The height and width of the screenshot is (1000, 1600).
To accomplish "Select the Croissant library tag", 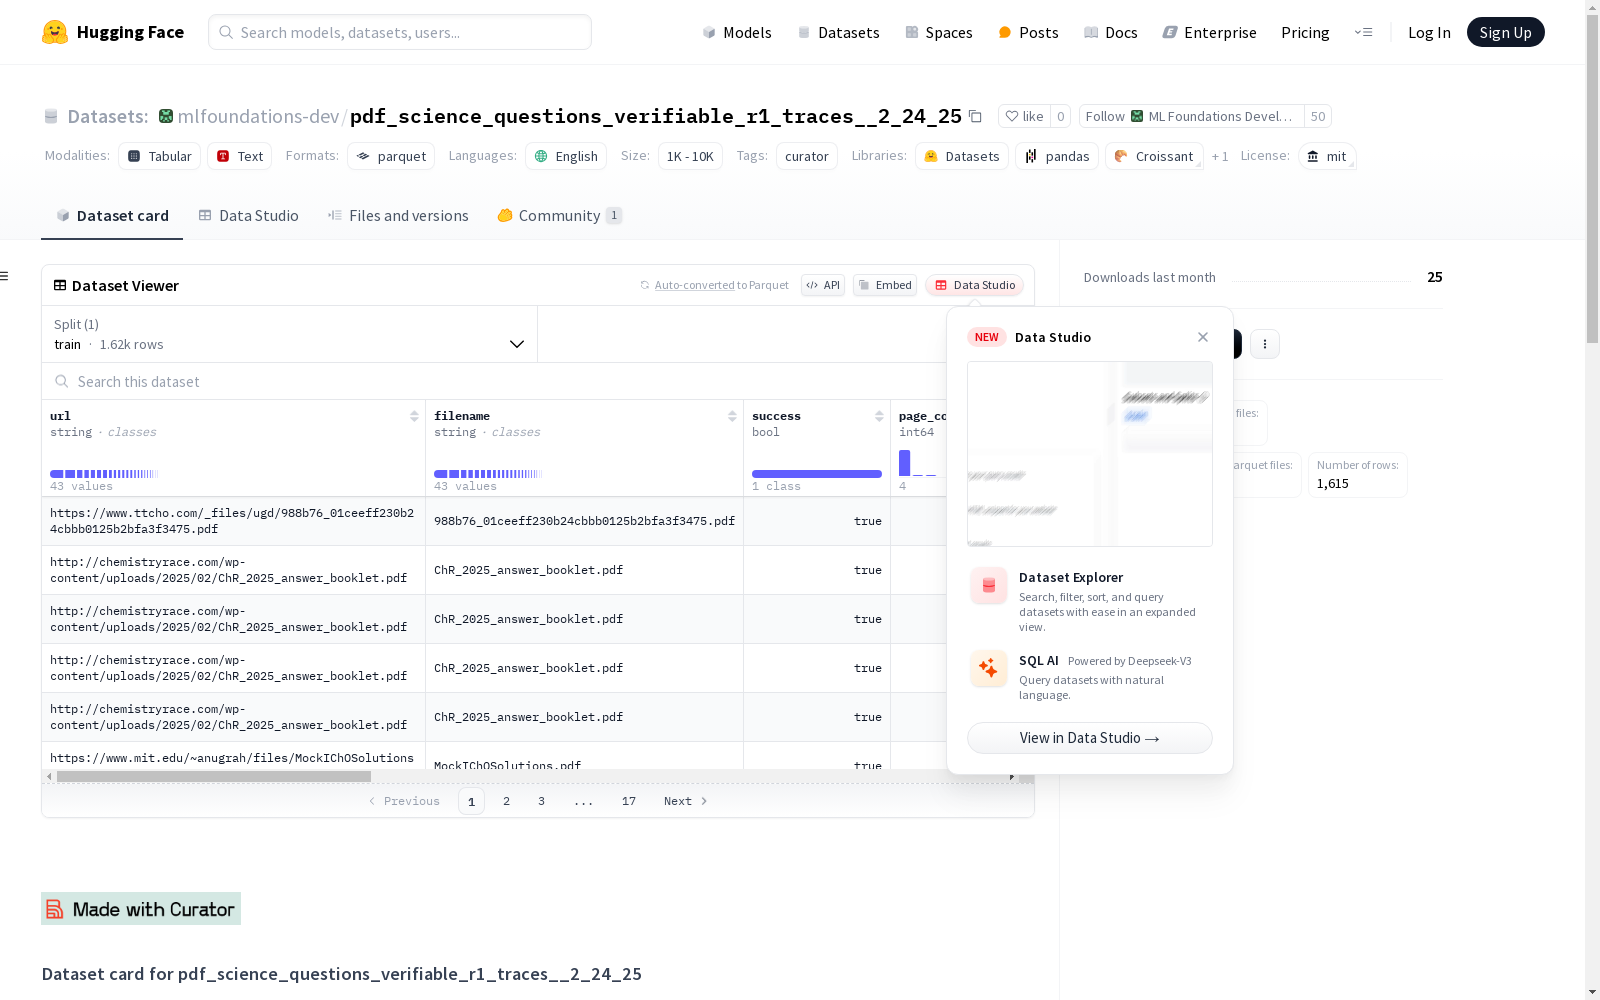I will 1154,156.
